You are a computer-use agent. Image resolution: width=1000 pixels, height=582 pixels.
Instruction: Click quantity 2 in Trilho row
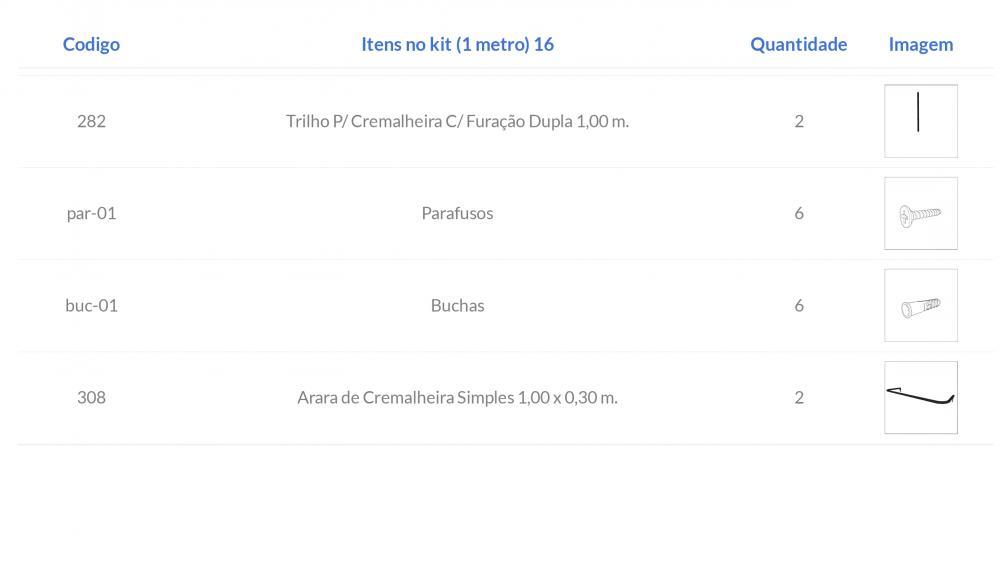(798, 121)
